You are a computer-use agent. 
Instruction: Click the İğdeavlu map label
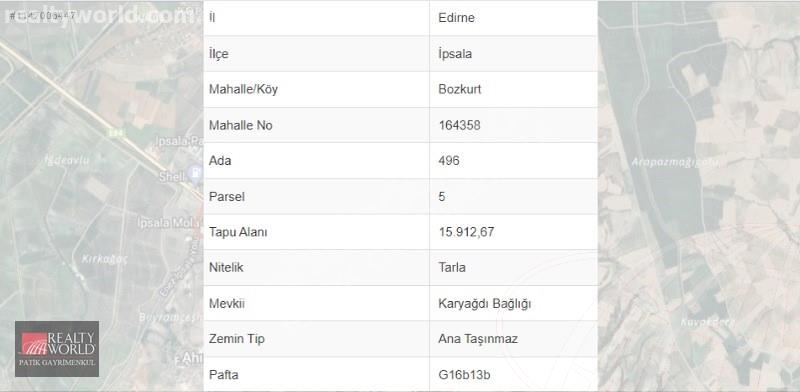[x=67, y=160]
